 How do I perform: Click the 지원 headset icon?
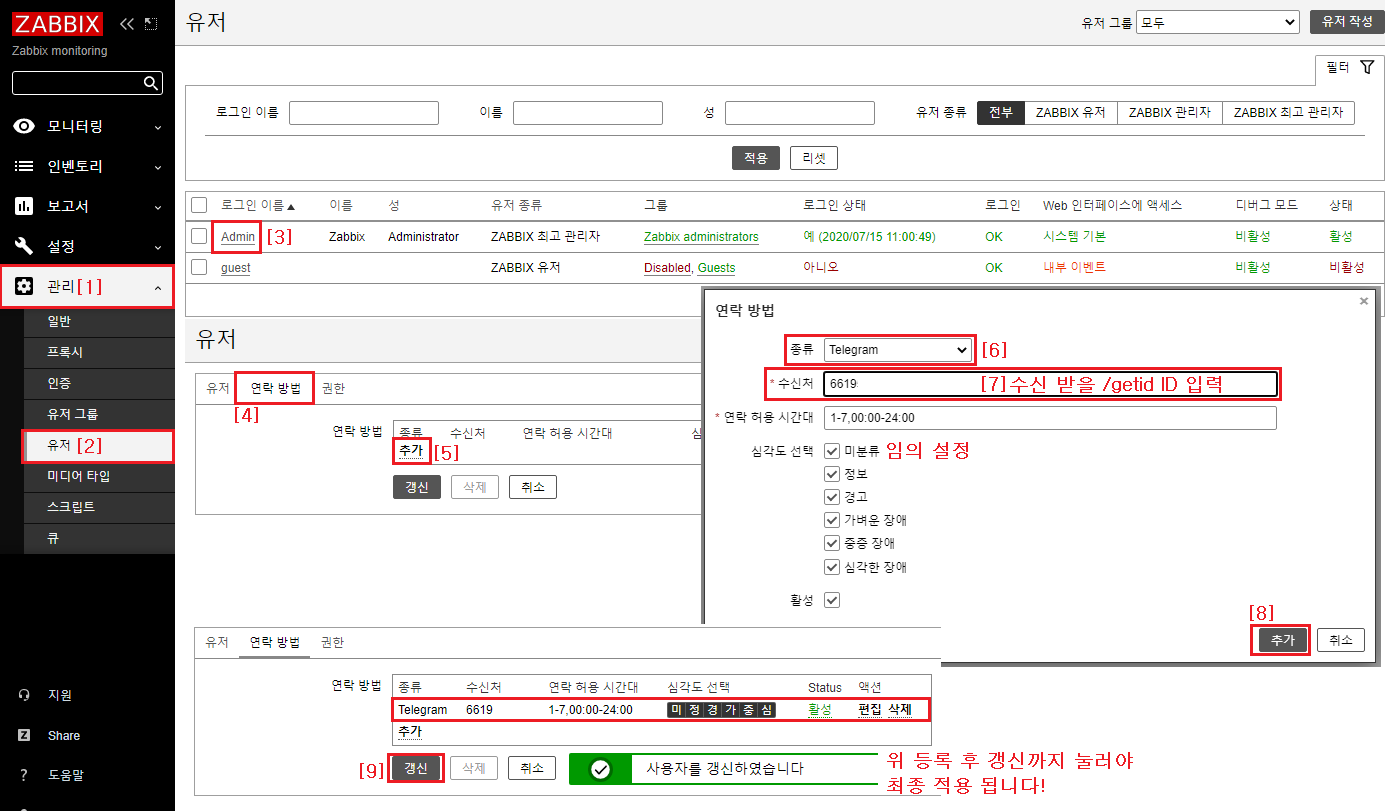pos(24,695)
